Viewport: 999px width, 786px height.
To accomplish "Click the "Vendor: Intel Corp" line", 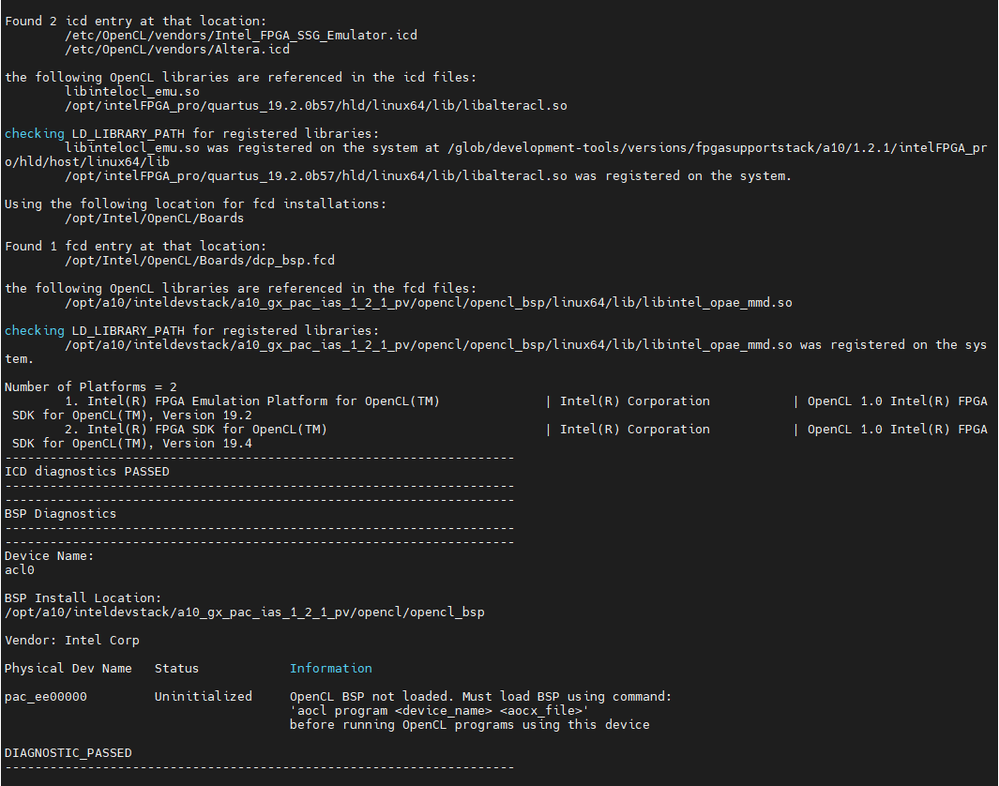I will pyautogui.click(x=72, y=640).
